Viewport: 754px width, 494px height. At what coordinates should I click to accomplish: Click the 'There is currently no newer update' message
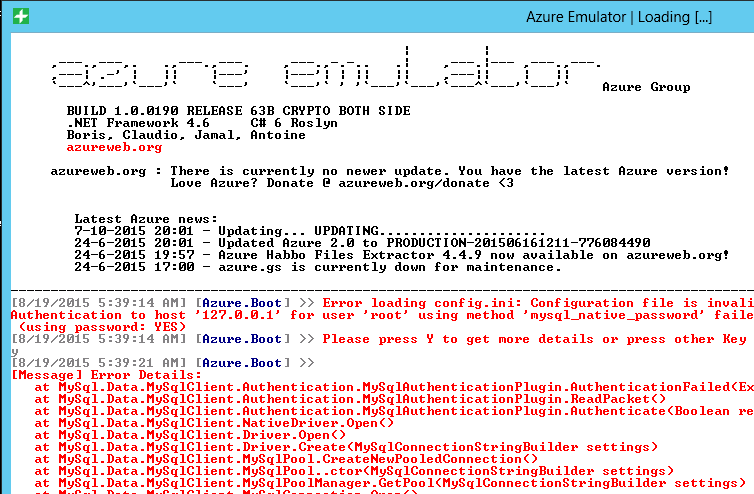(450, 171)
